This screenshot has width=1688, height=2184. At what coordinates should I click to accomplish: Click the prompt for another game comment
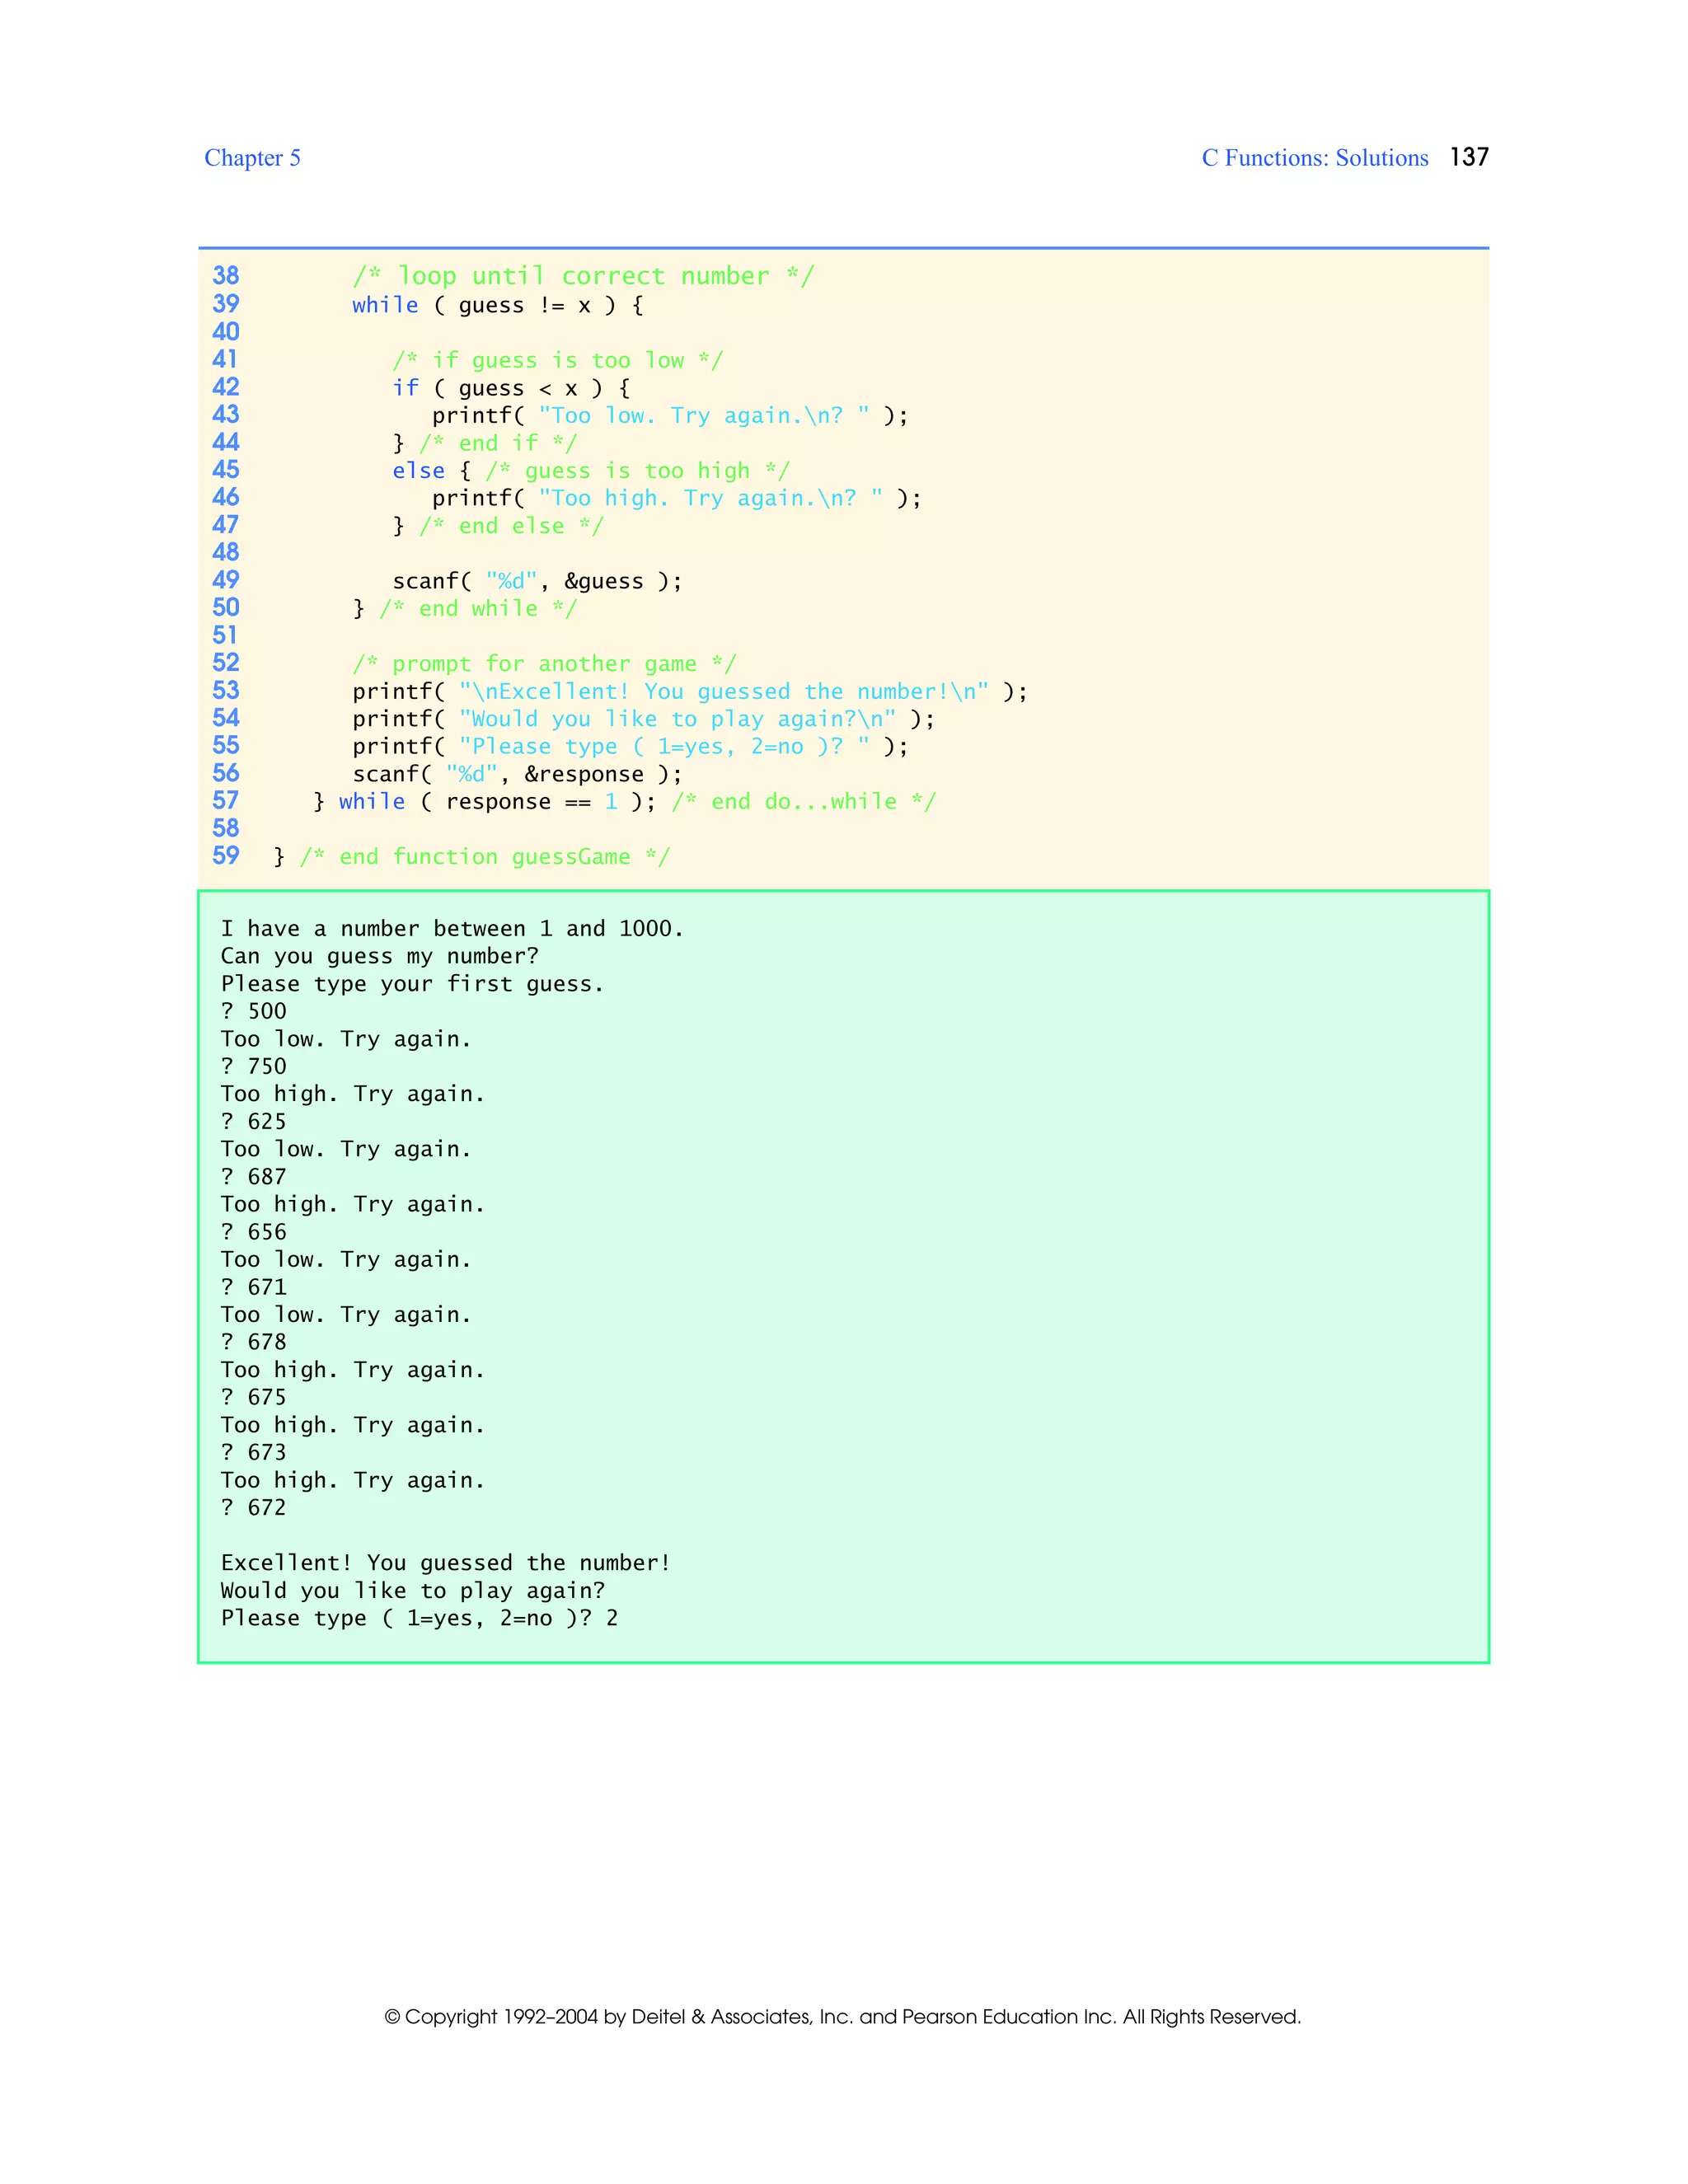tap(544, 664)
